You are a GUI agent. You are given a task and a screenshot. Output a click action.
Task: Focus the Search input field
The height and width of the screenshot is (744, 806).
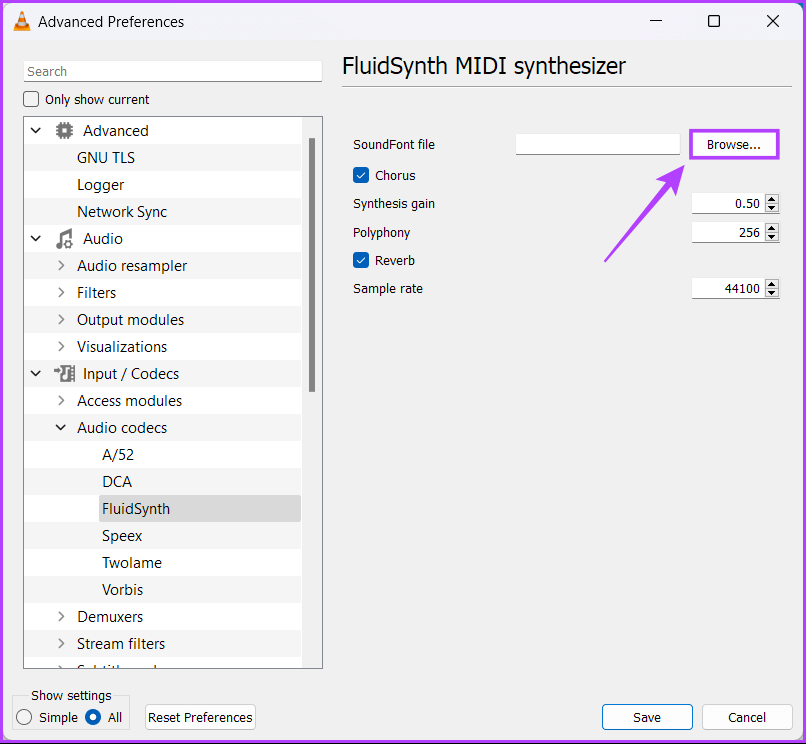pyautogui.click(x=173, y=71)
